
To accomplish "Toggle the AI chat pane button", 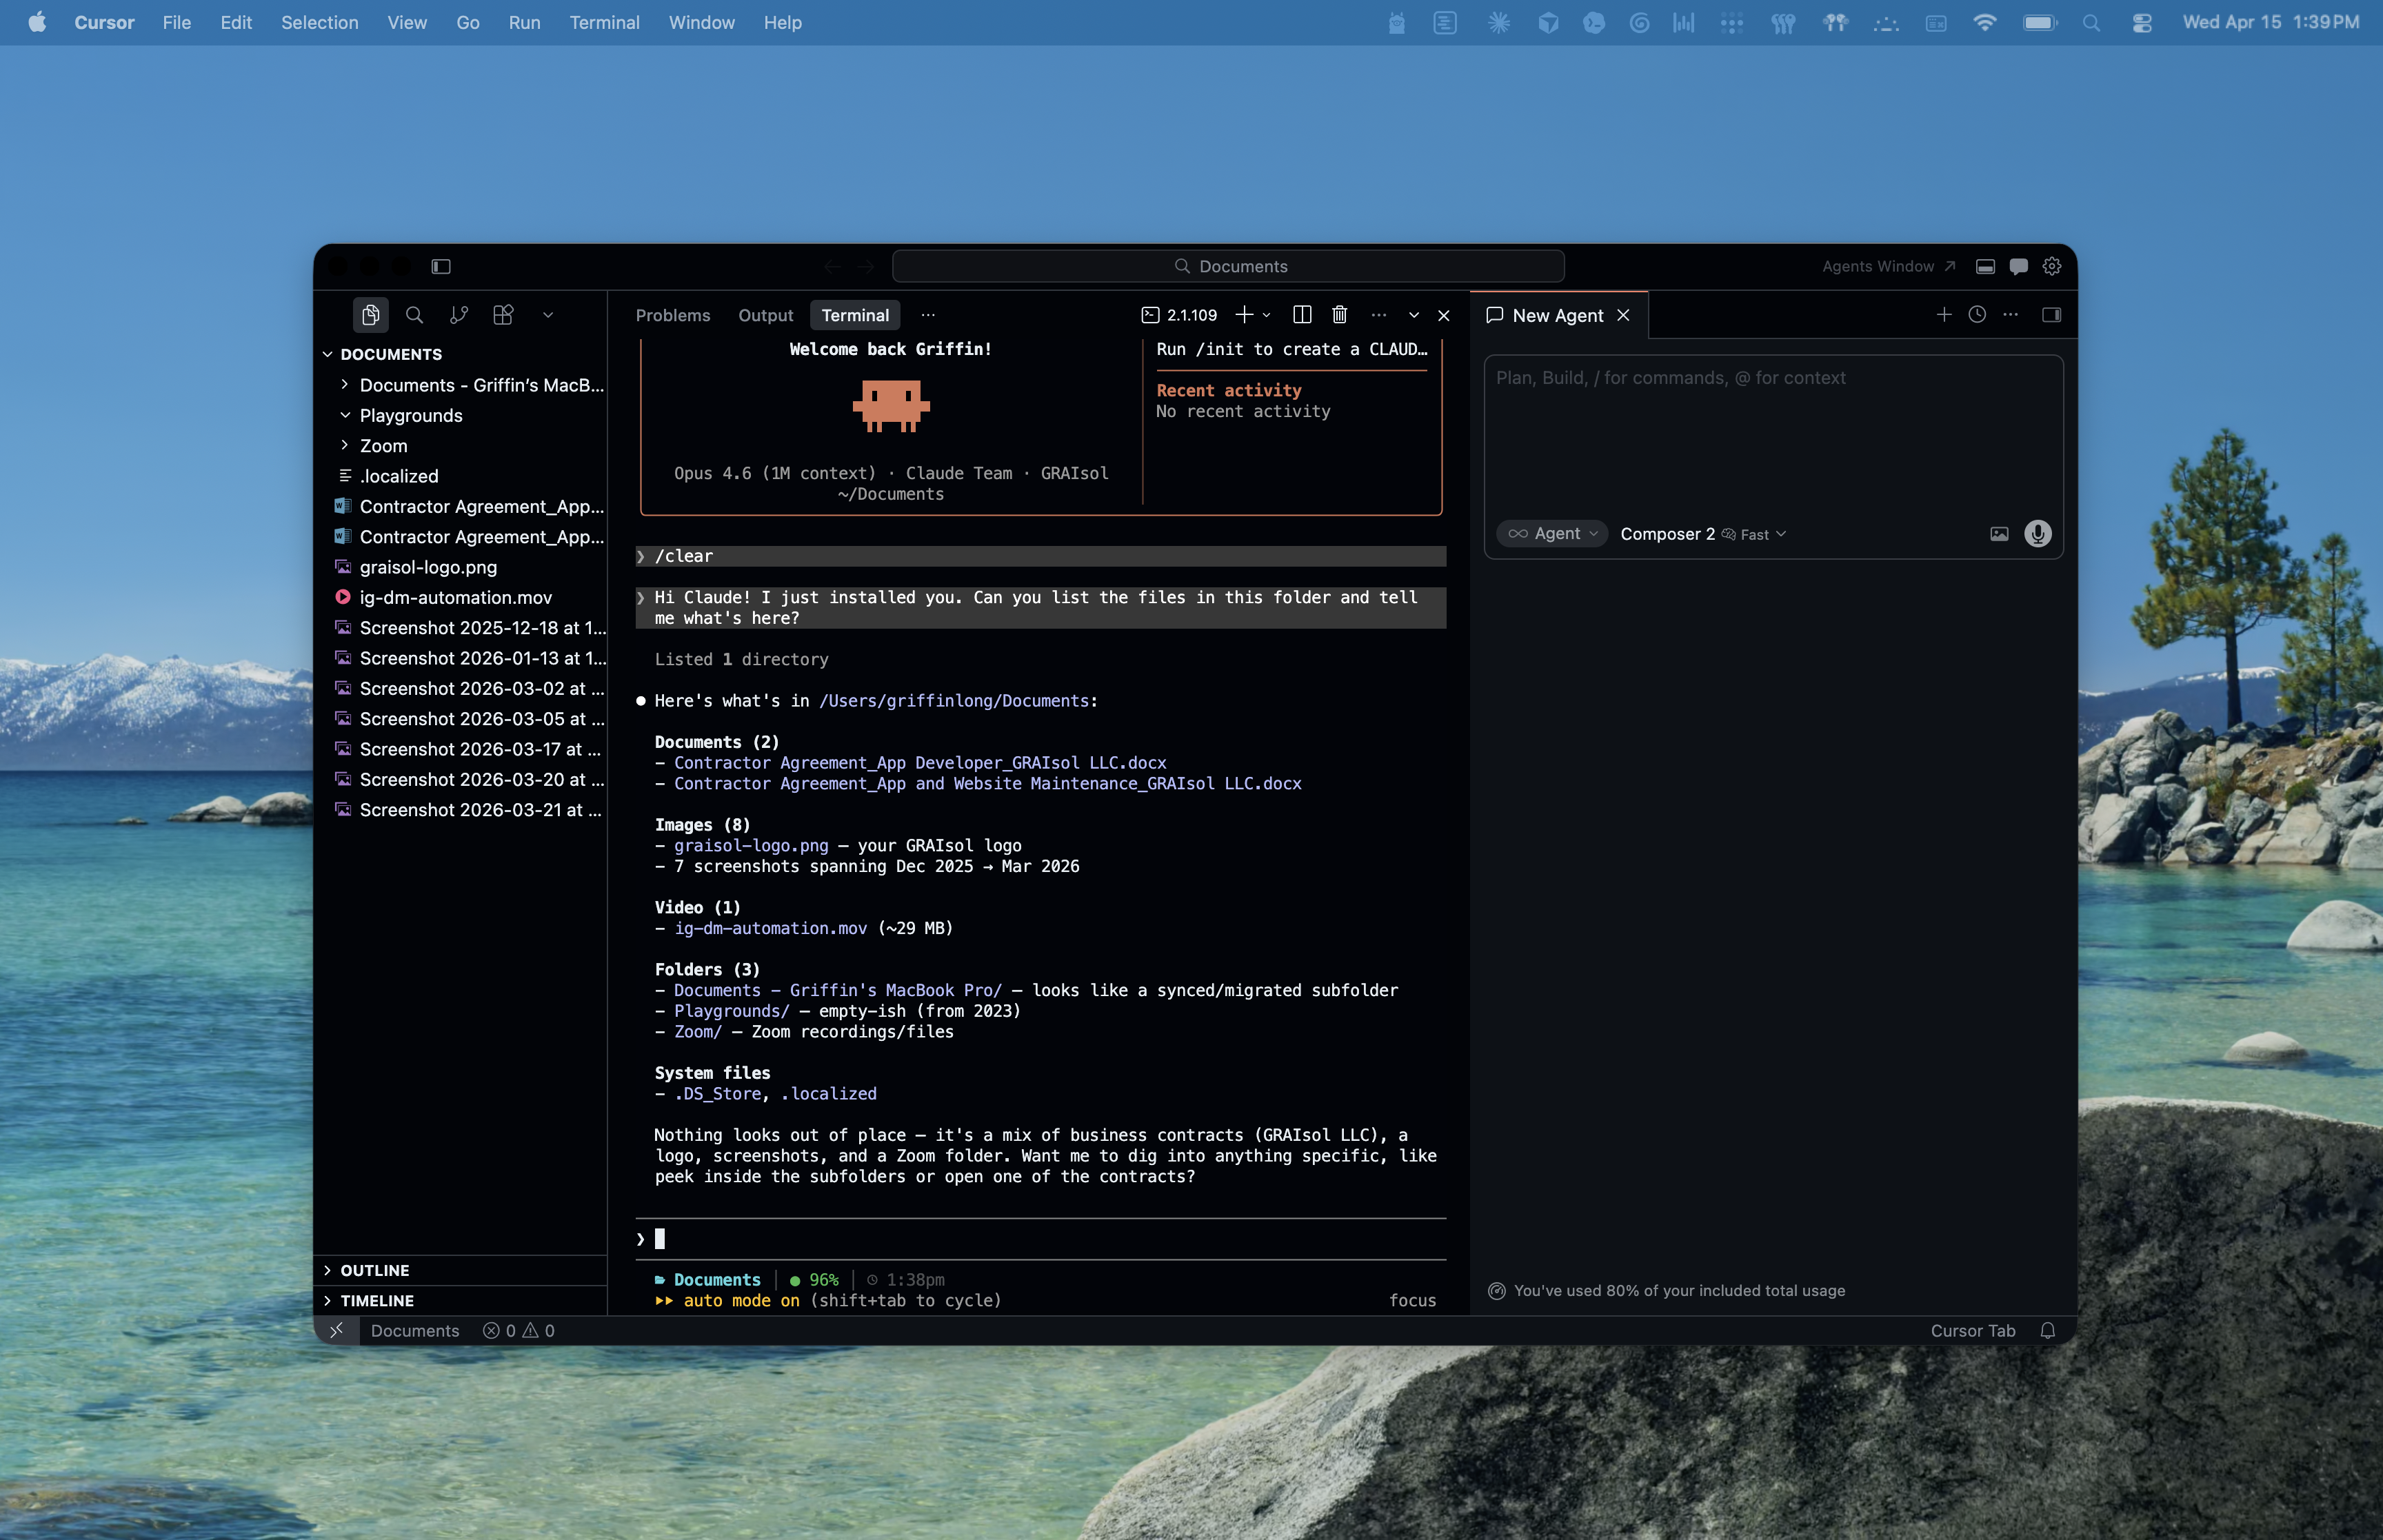I will [x=2018, y=266].
